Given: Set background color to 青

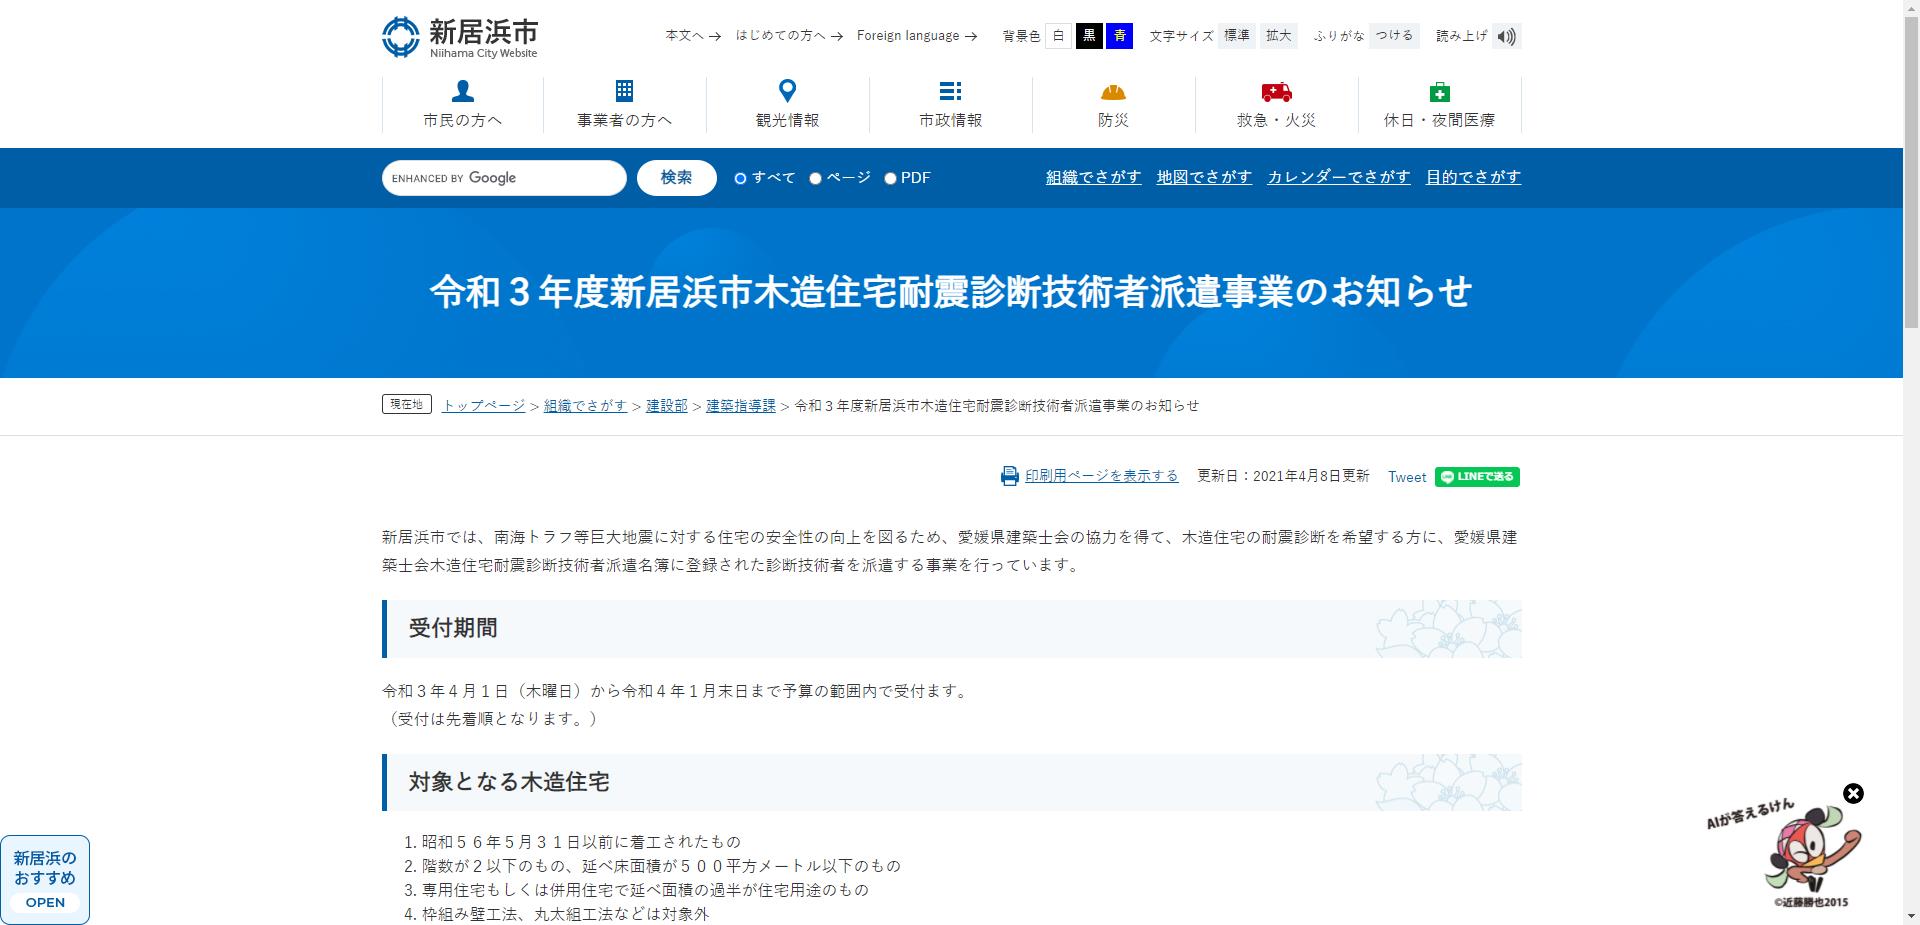Looking at the screenshot, I should coord(1119,35).
